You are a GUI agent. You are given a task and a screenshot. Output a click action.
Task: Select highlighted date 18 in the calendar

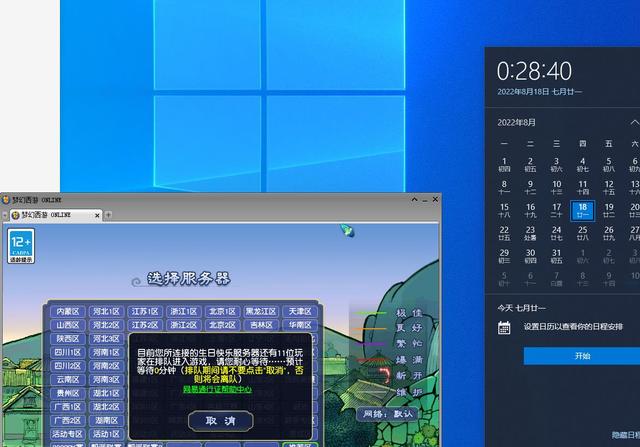click(x=582, y=210)
